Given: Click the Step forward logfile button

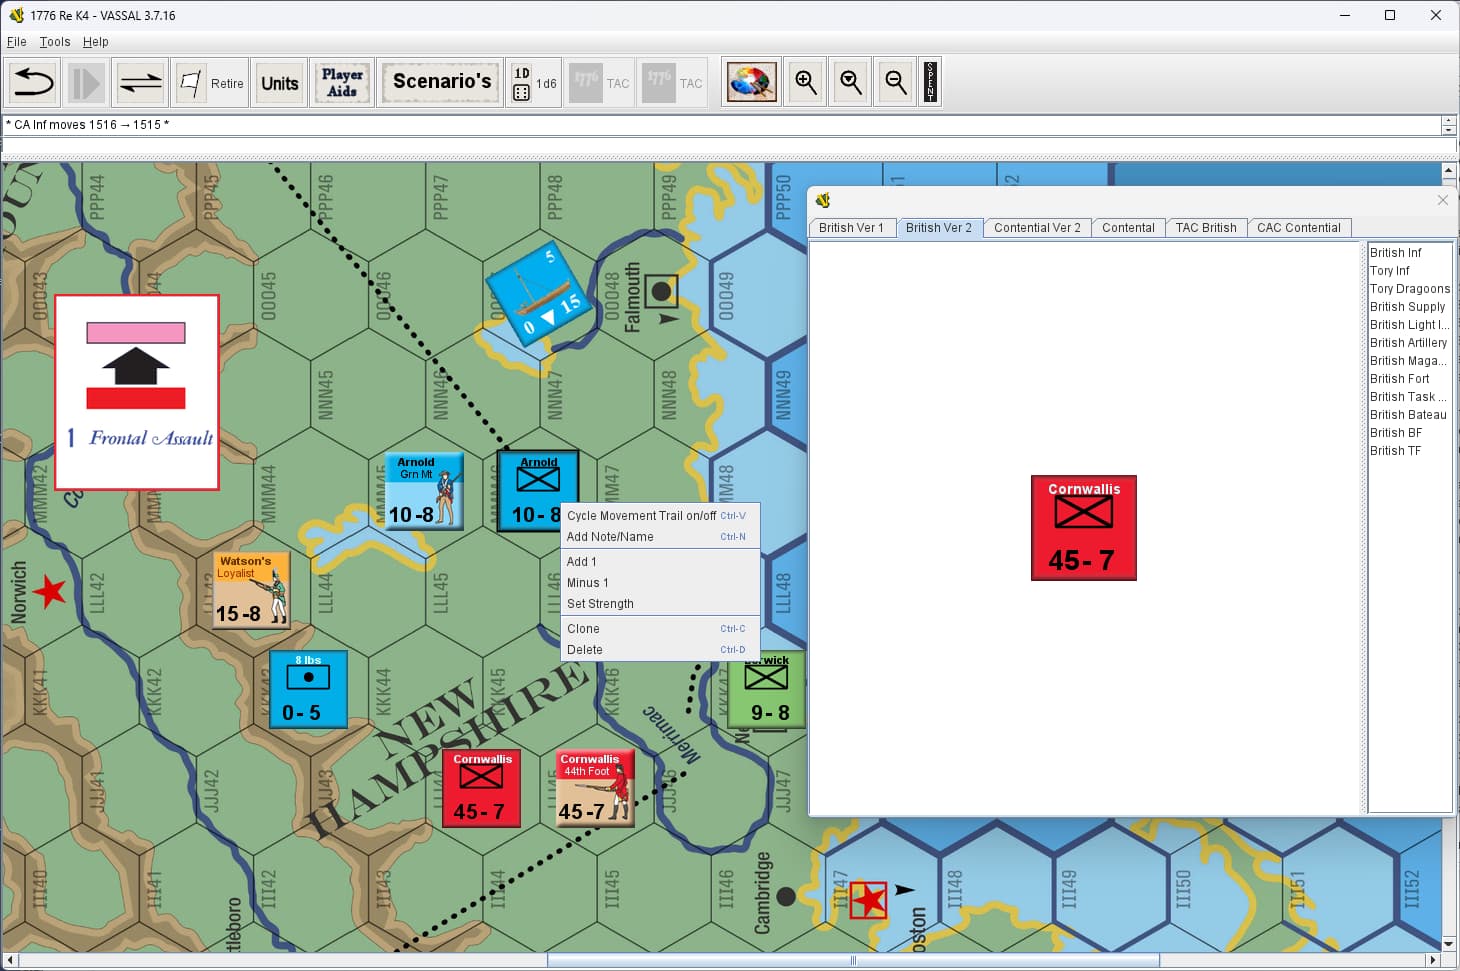Looking at the screenshot, I should click(x=86, y=83).
